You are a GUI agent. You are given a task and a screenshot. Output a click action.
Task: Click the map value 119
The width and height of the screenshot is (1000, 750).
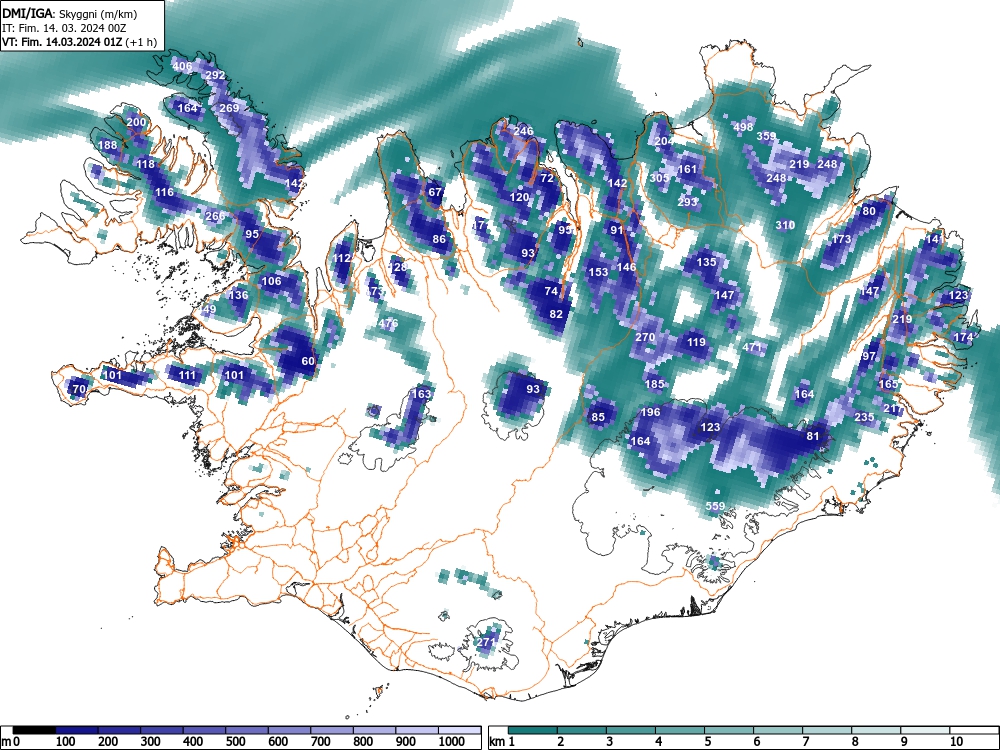point(696,342)
